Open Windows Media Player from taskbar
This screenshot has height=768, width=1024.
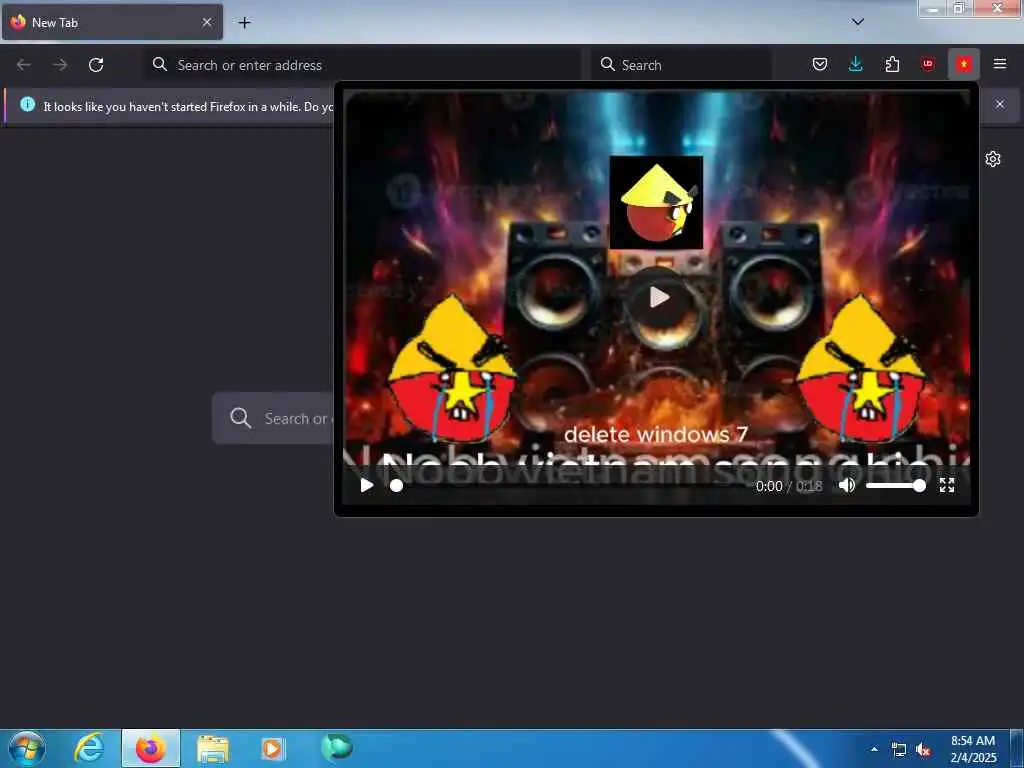273,748
